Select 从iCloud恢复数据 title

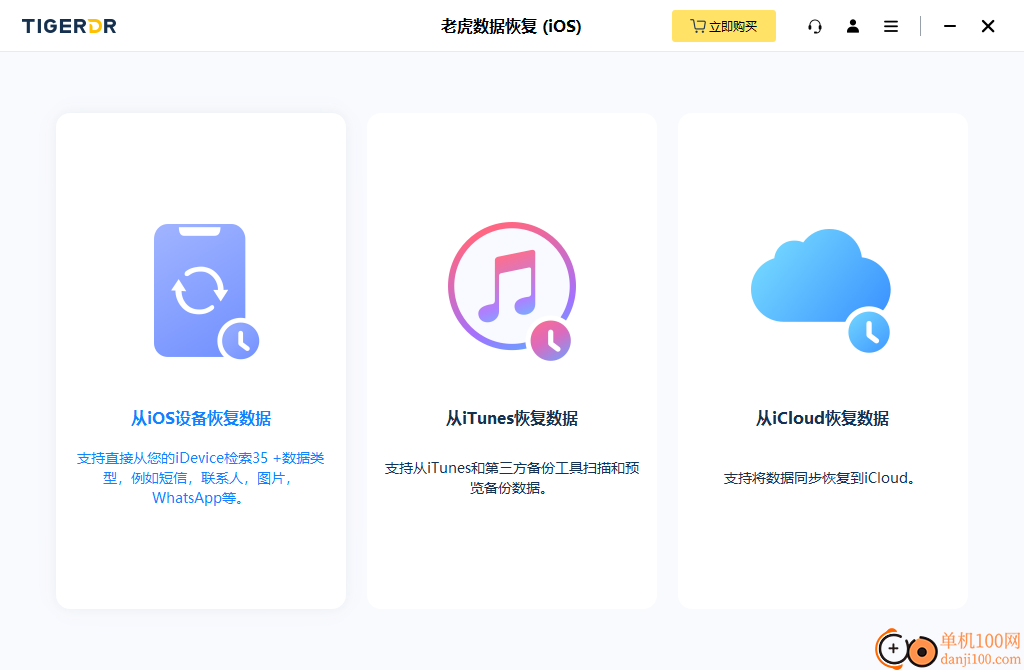(822, 418)
